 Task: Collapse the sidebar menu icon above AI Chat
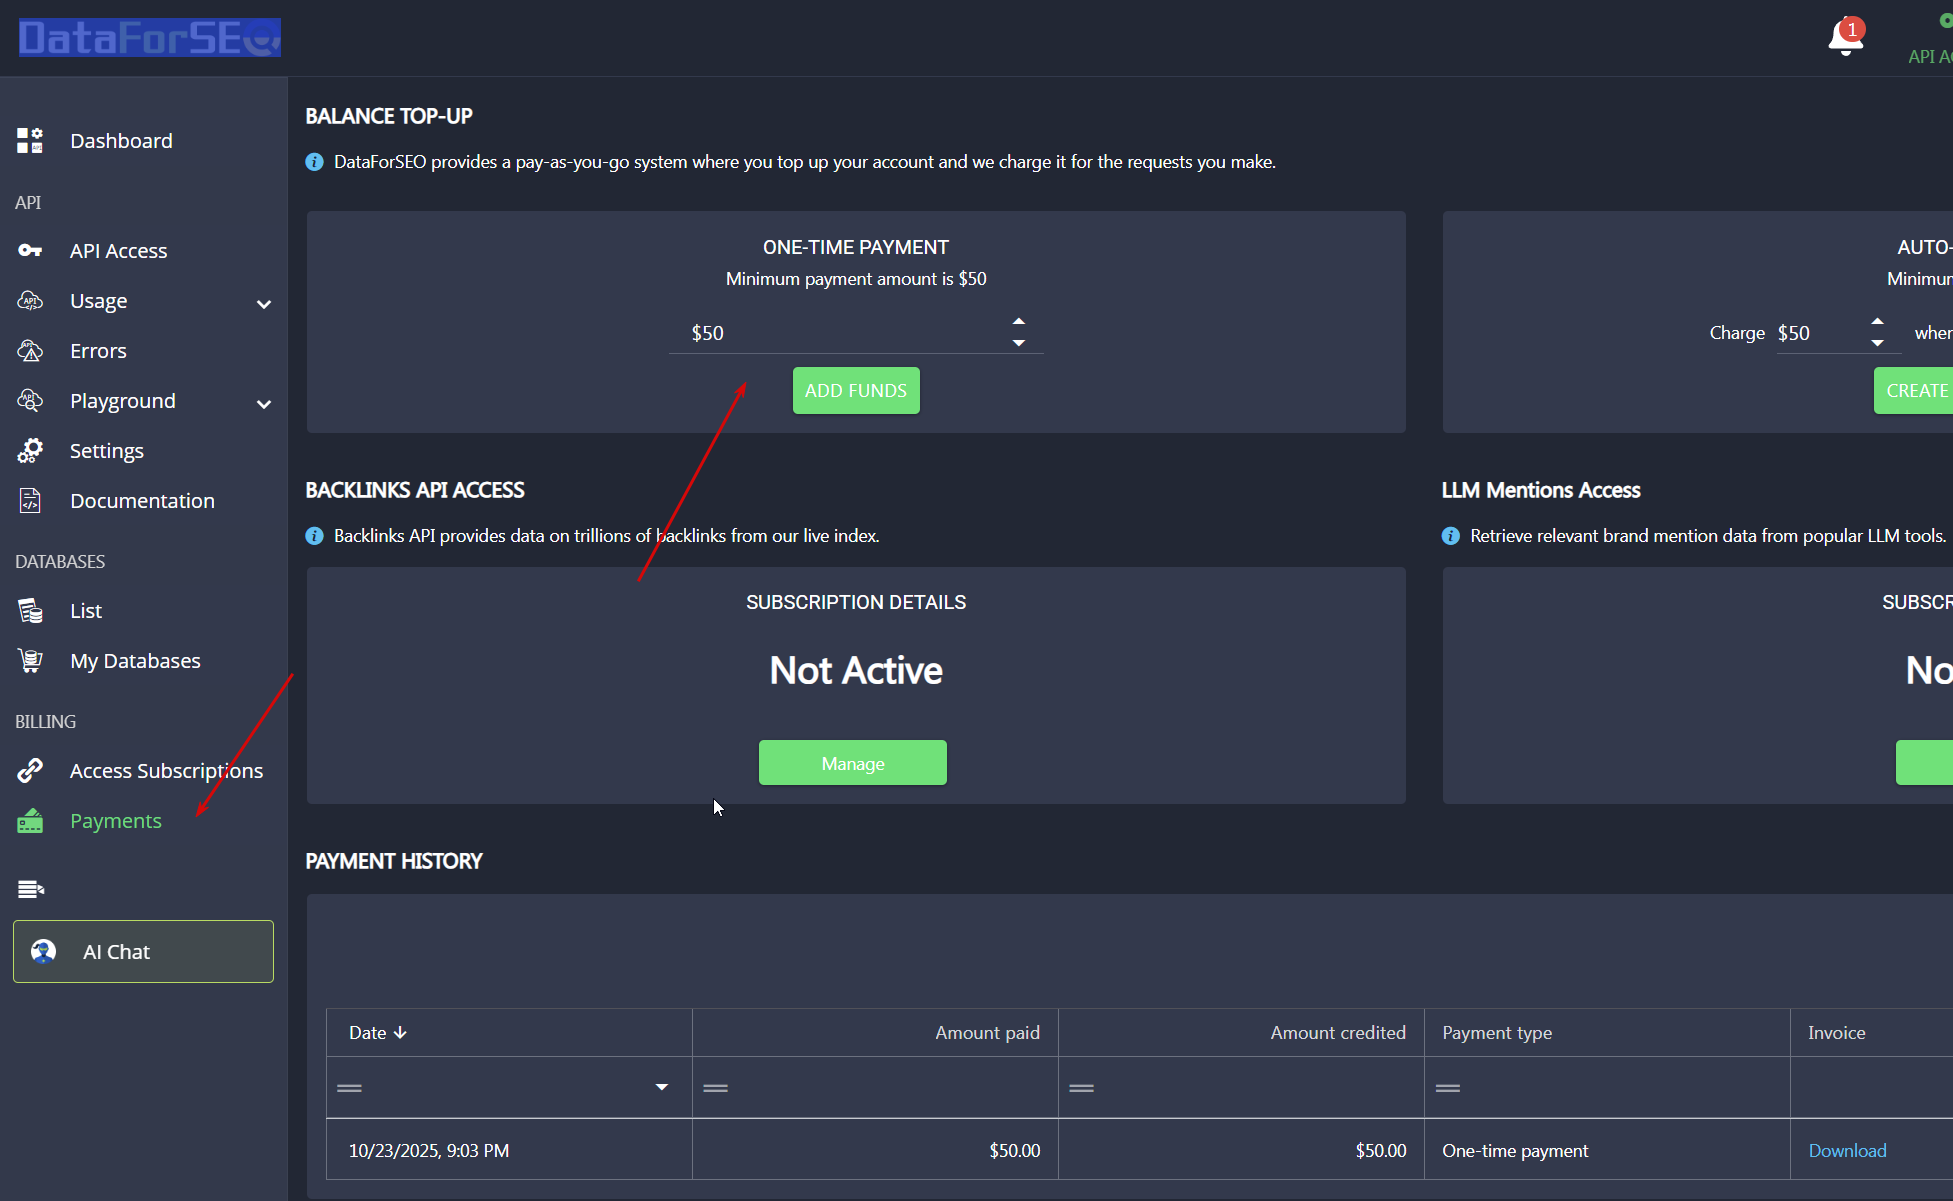coord(31,889)
